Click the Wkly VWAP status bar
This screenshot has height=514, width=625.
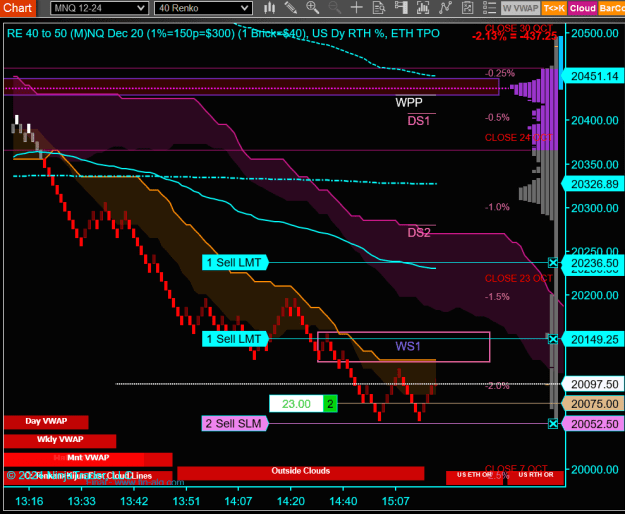tap(60, 440)
